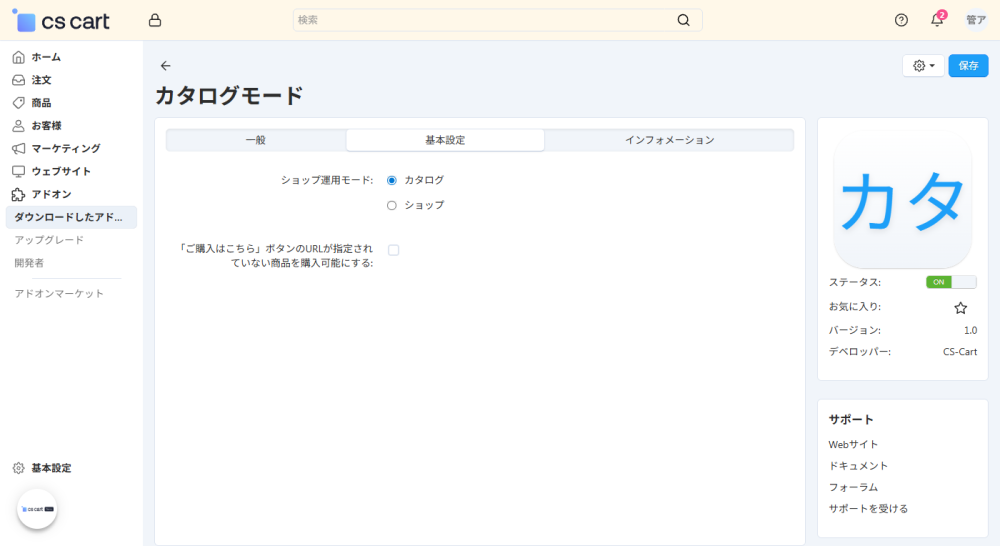Click the back arrow above page title
The height and width of the screenshot is (546, 1000).
[166, 66]
